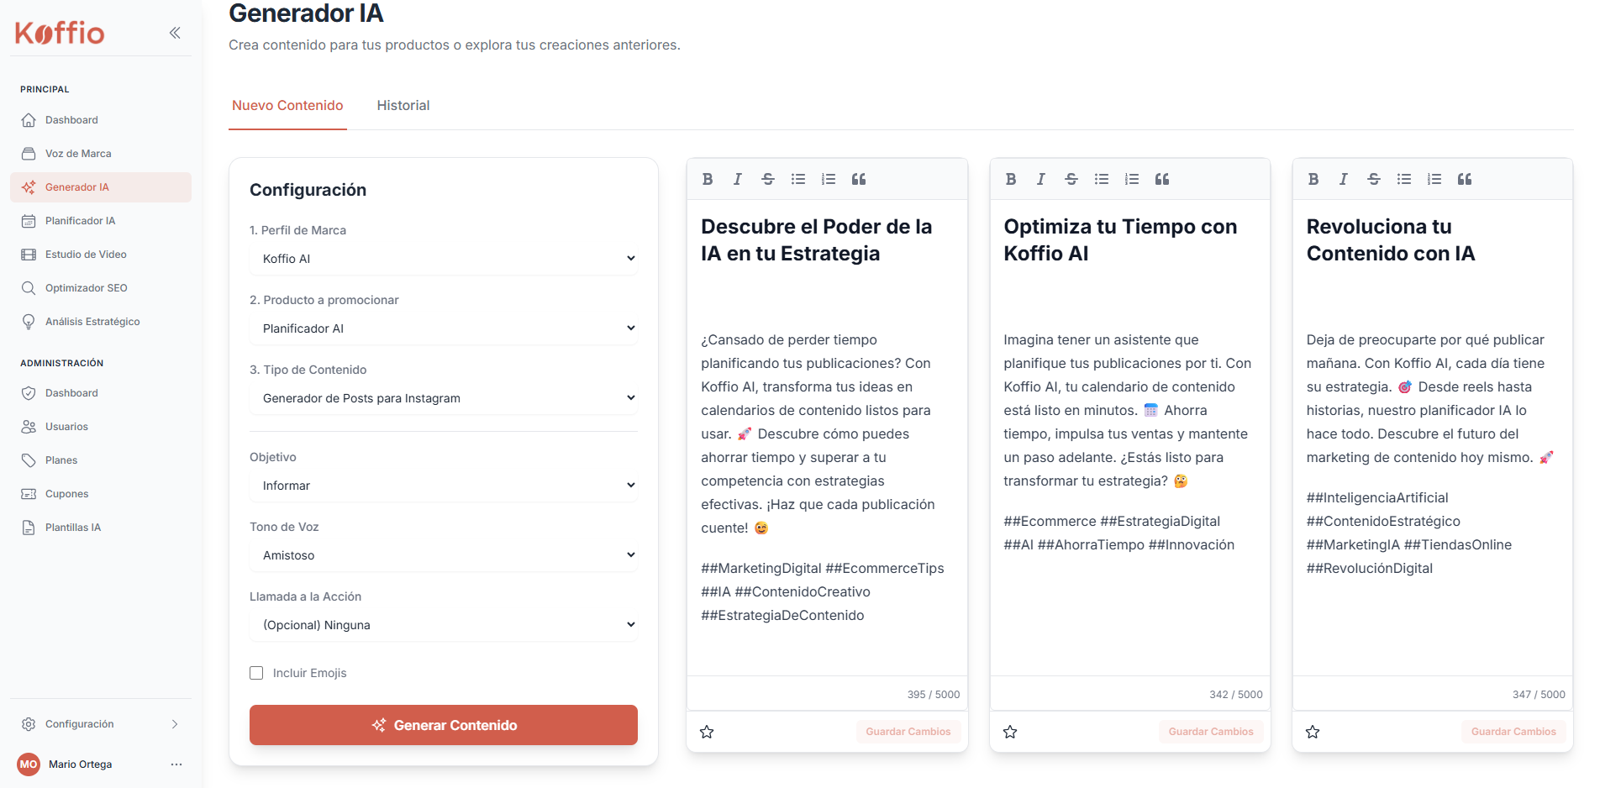
Task: Toggle bold in the 'Optimiza tu Tiempo' editor
Action: tap(1010, 179)
